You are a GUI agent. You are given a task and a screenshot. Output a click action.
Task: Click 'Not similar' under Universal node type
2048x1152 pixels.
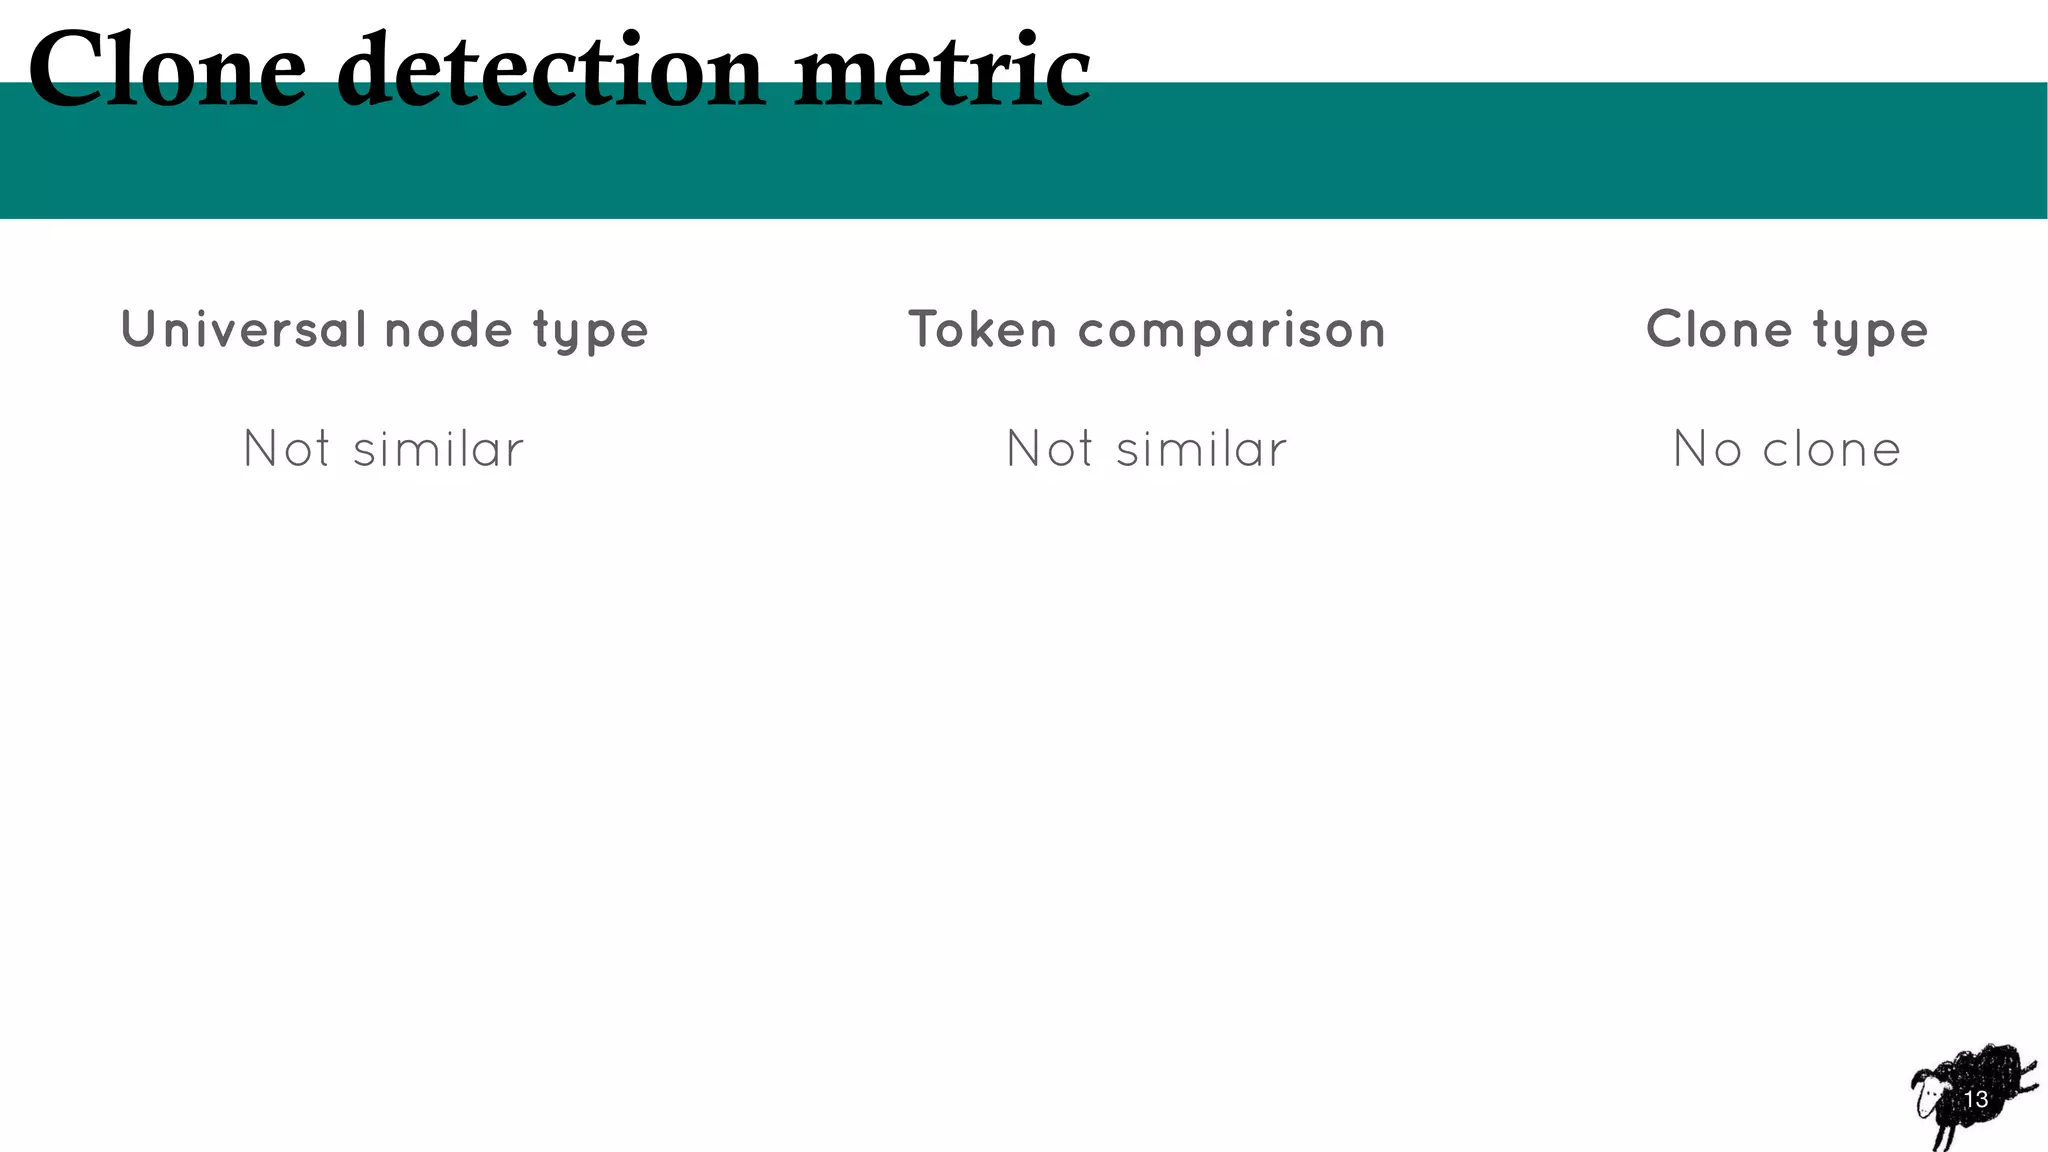click(x=383, y=449)
